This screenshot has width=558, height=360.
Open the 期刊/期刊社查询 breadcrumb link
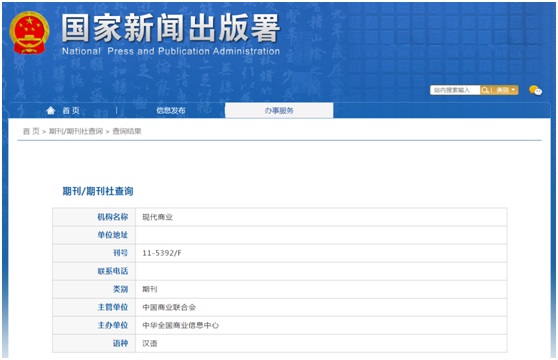76,131
